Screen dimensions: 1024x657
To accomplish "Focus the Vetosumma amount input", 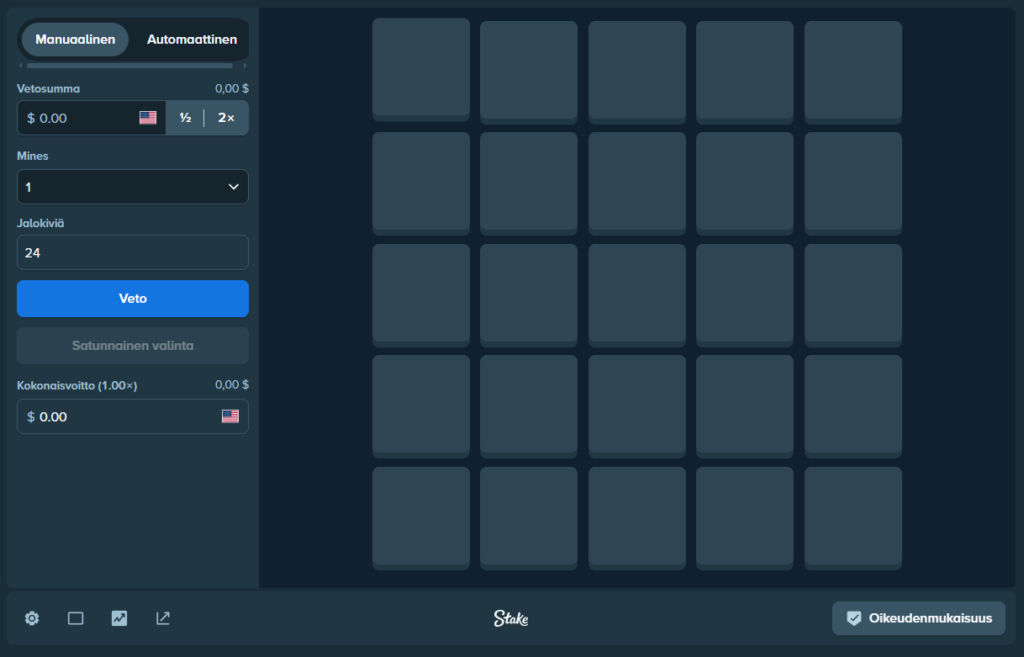I will click(x=82, y=118).
